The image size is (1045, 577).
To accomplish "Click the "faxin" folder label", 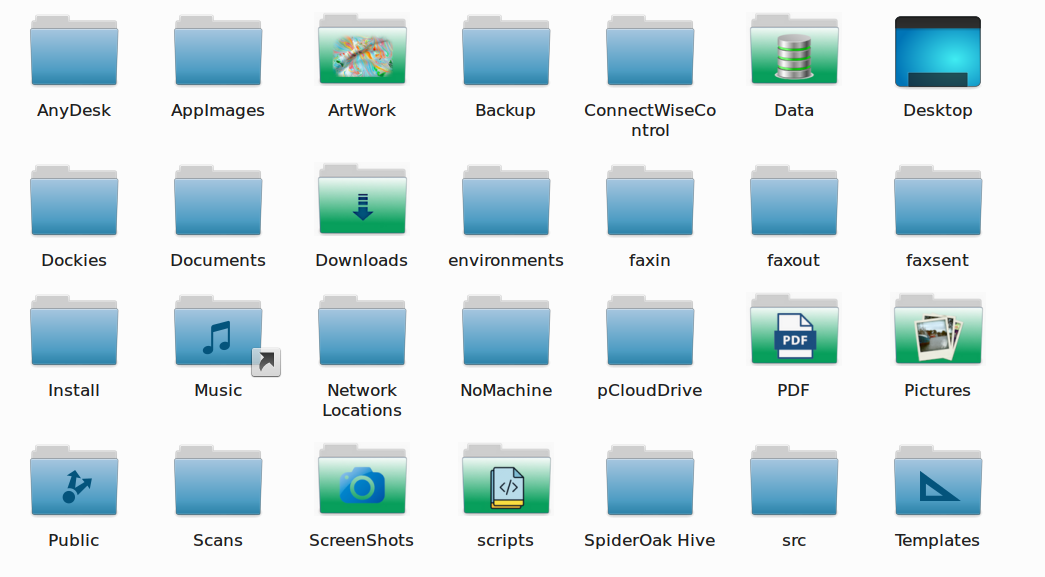I will point(650,261).
